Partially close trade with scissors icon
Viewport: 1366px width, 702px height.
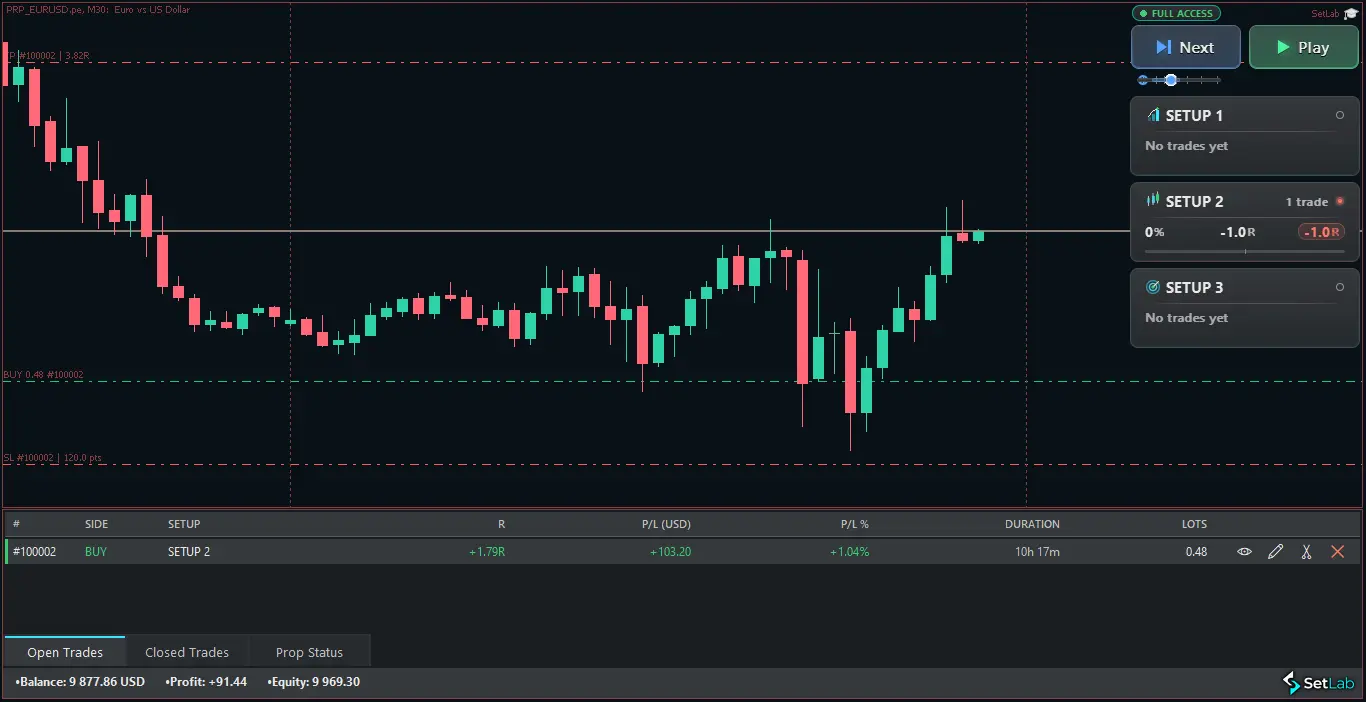[1306, 551]
